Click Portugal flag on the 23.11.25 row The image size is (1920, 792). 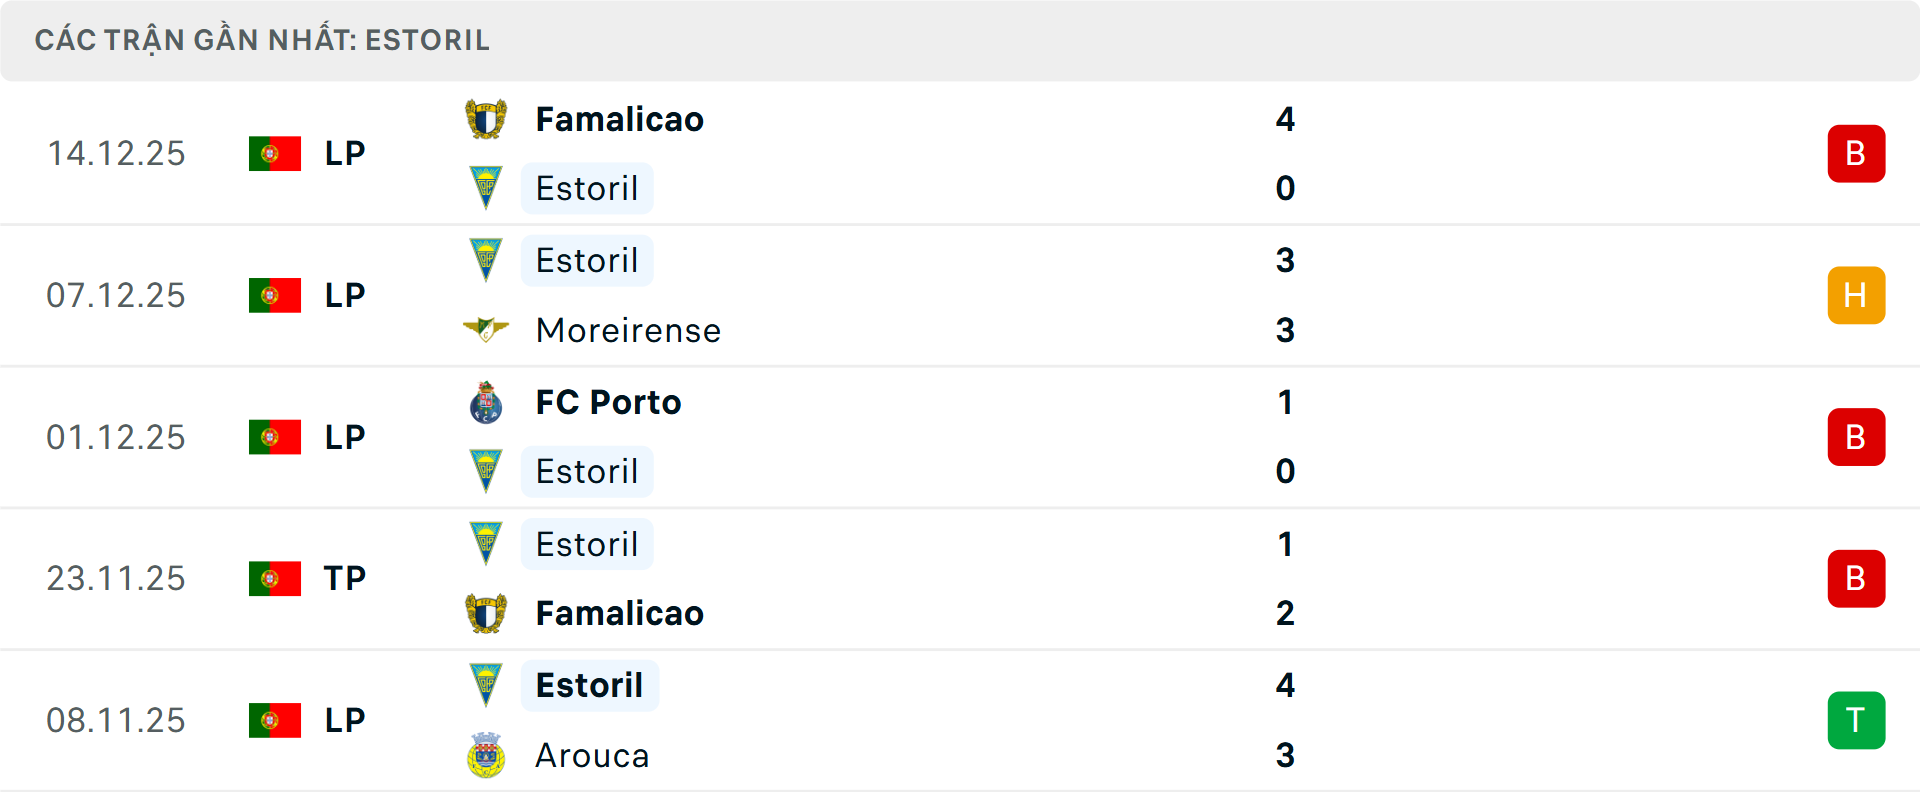coord(275,579)
